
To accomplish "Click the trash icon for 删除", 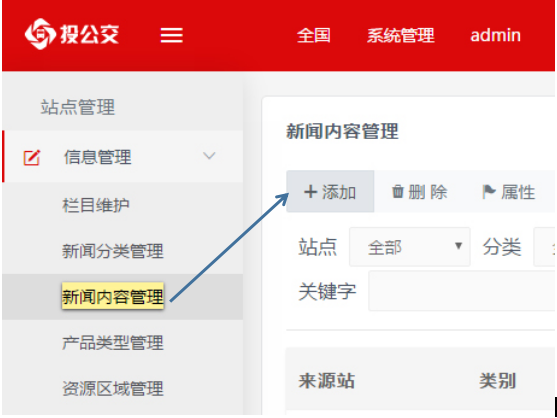I will pos(398,192).
